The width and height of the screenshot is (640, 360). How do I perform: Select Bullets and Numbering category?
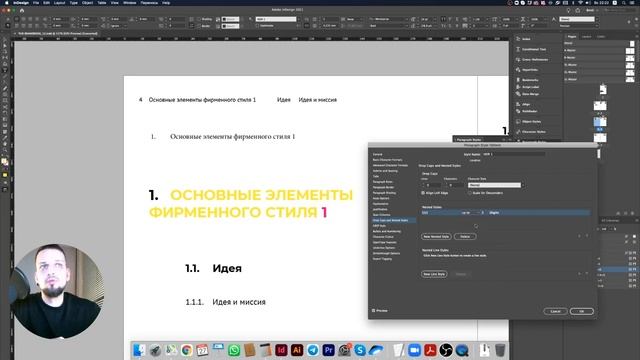point(387,231)
